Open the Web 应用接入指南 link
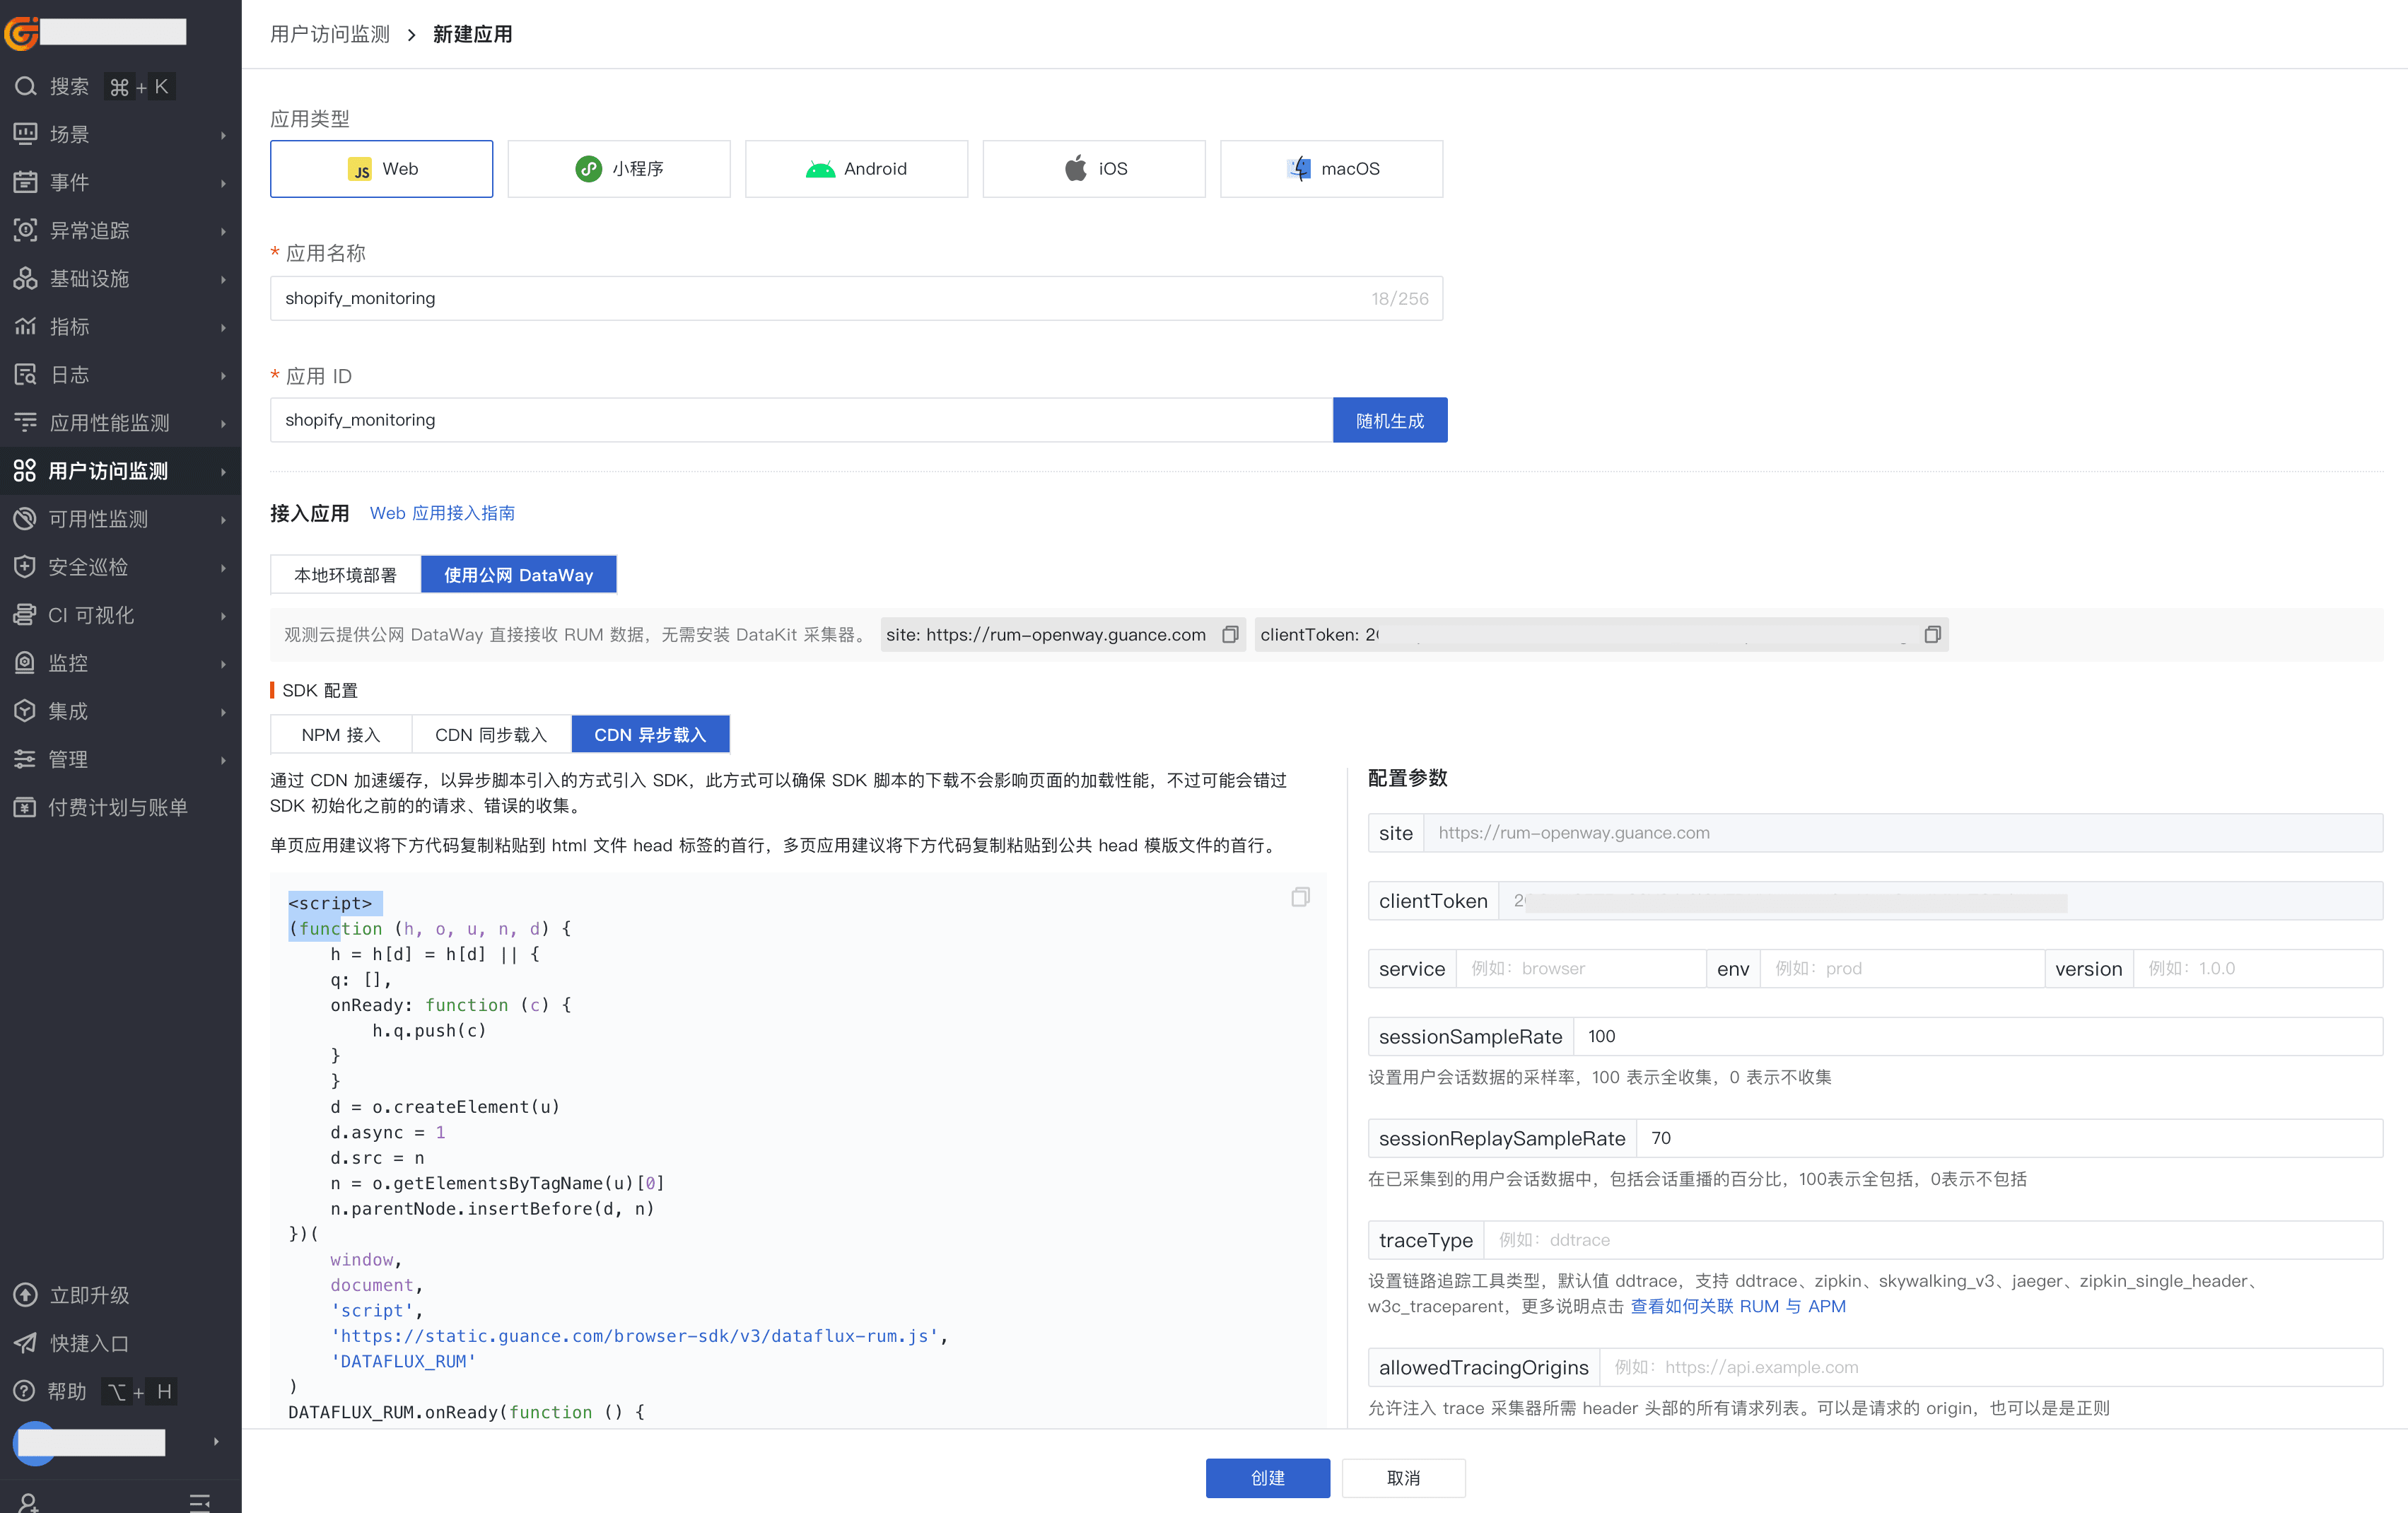Image resolution: width=2408 pixels, height=1513 pixels. click(x=442, y=513)
